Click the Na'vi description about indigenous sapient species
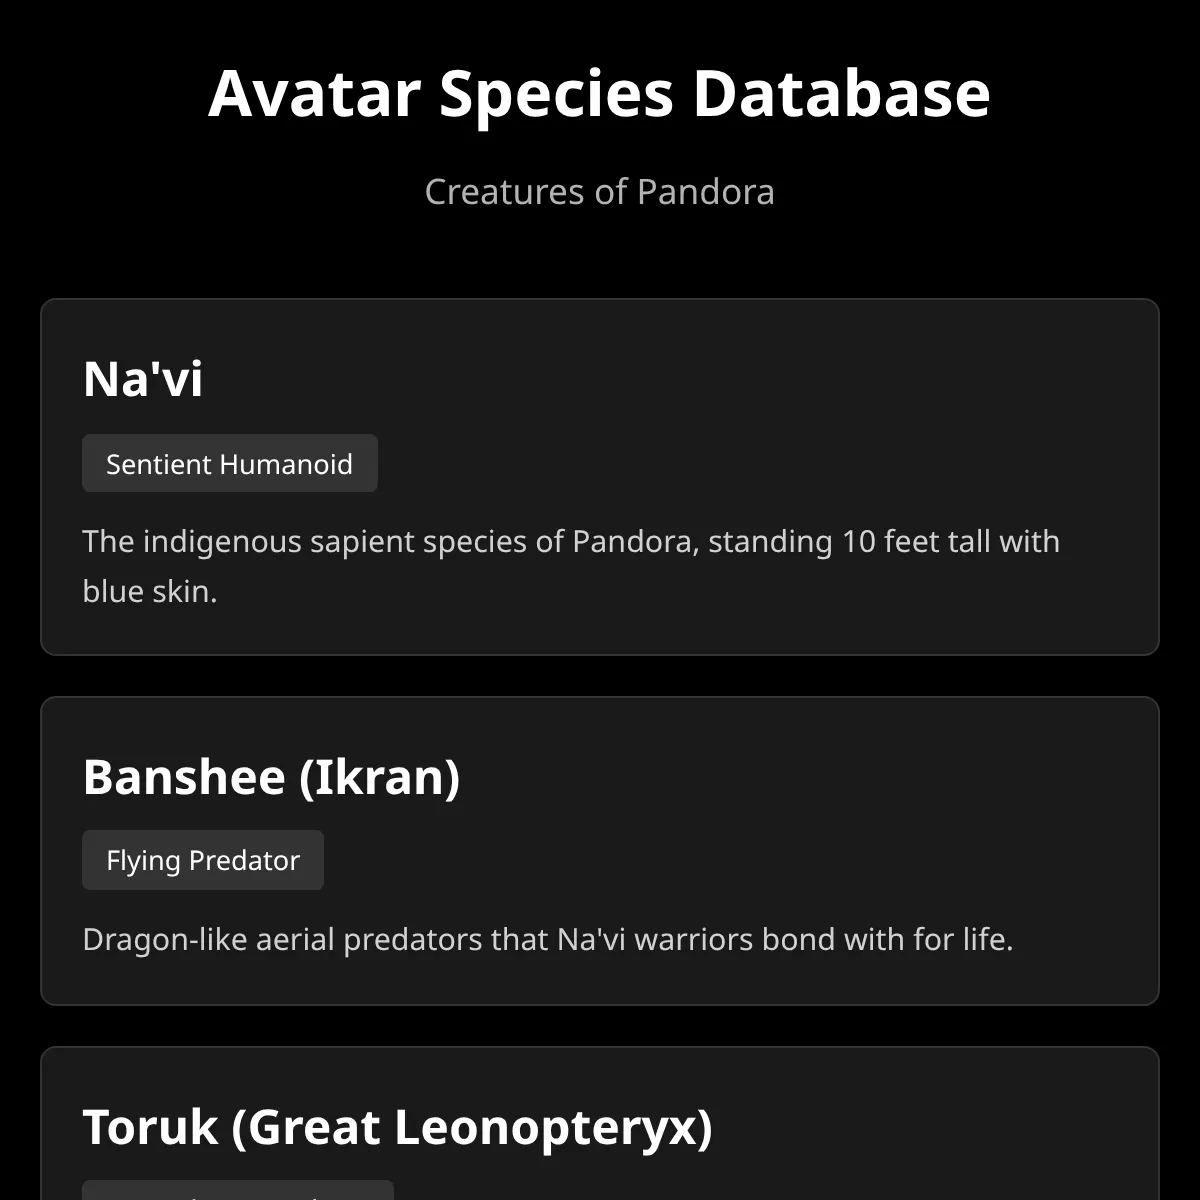The width and height of the screenshot is (1200, 1200). pyautogui.click(x=571, y=566)
